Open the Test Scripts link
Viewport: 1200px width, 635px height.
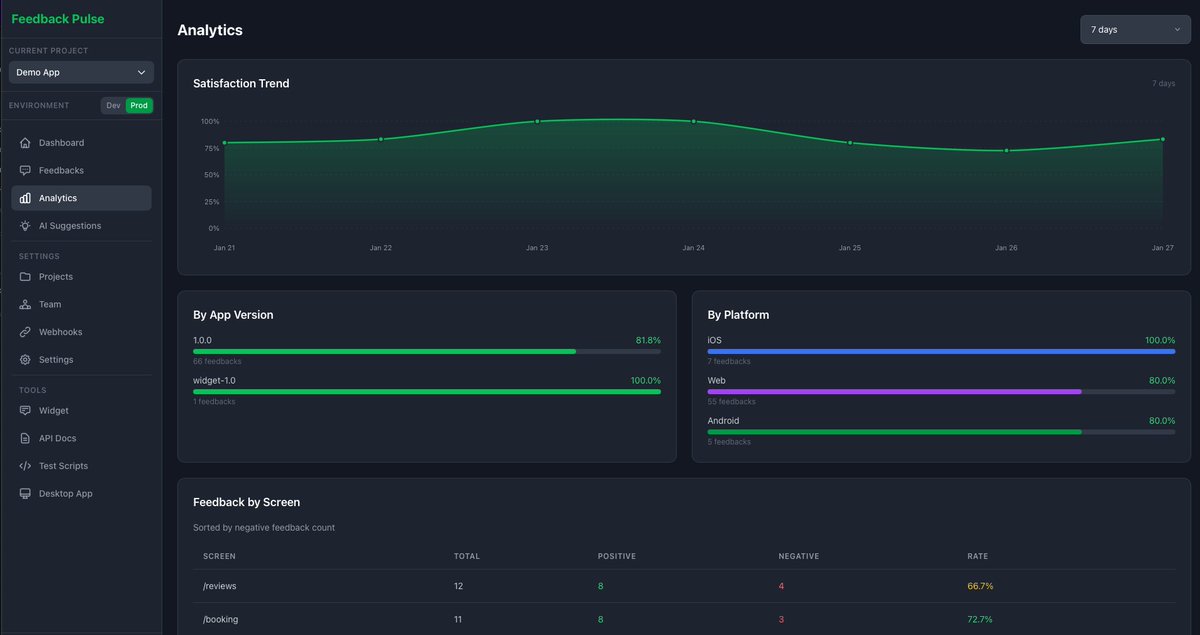click(81, 466)
